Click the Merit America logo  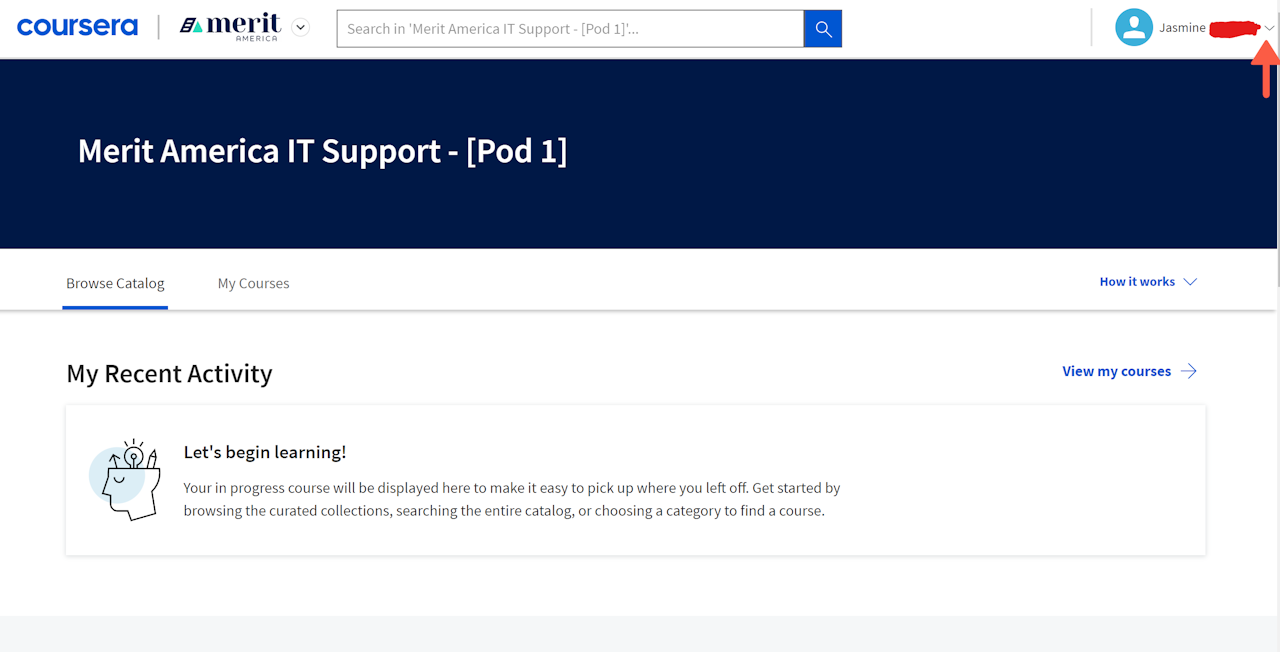pos(230,27)
